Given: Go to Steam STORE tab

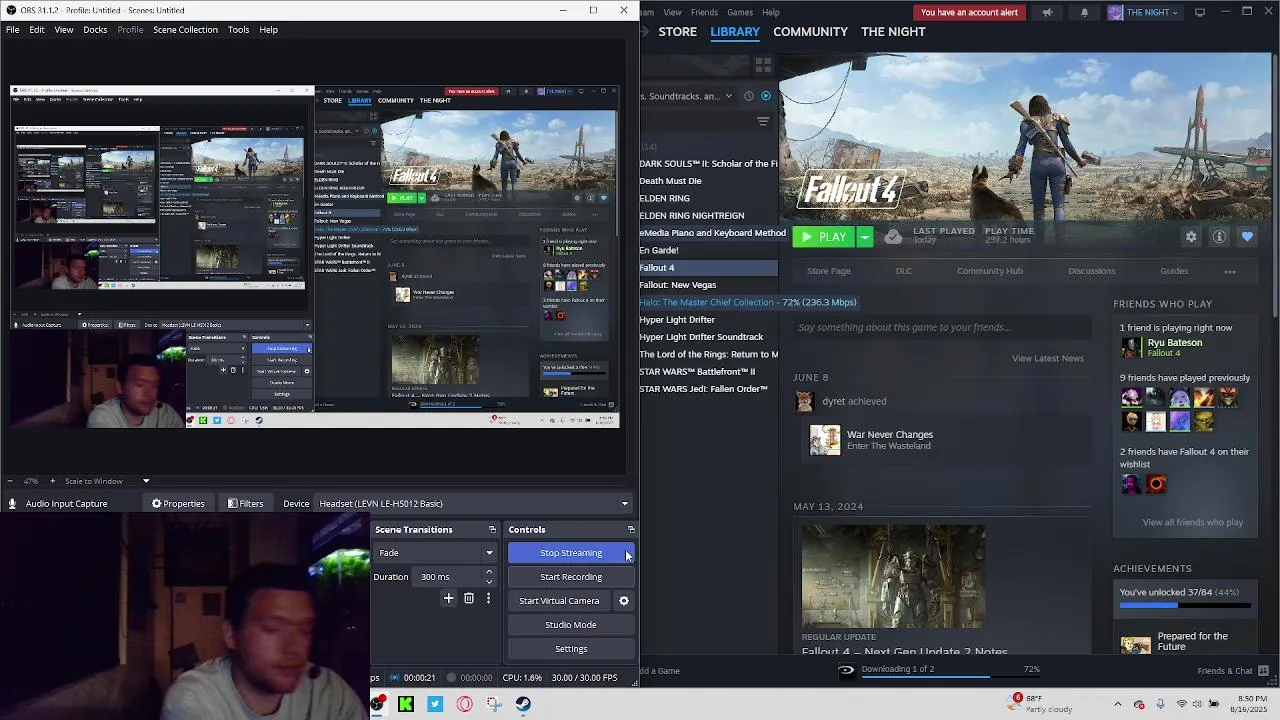Looking at the screenshot, I should (677, 32).
